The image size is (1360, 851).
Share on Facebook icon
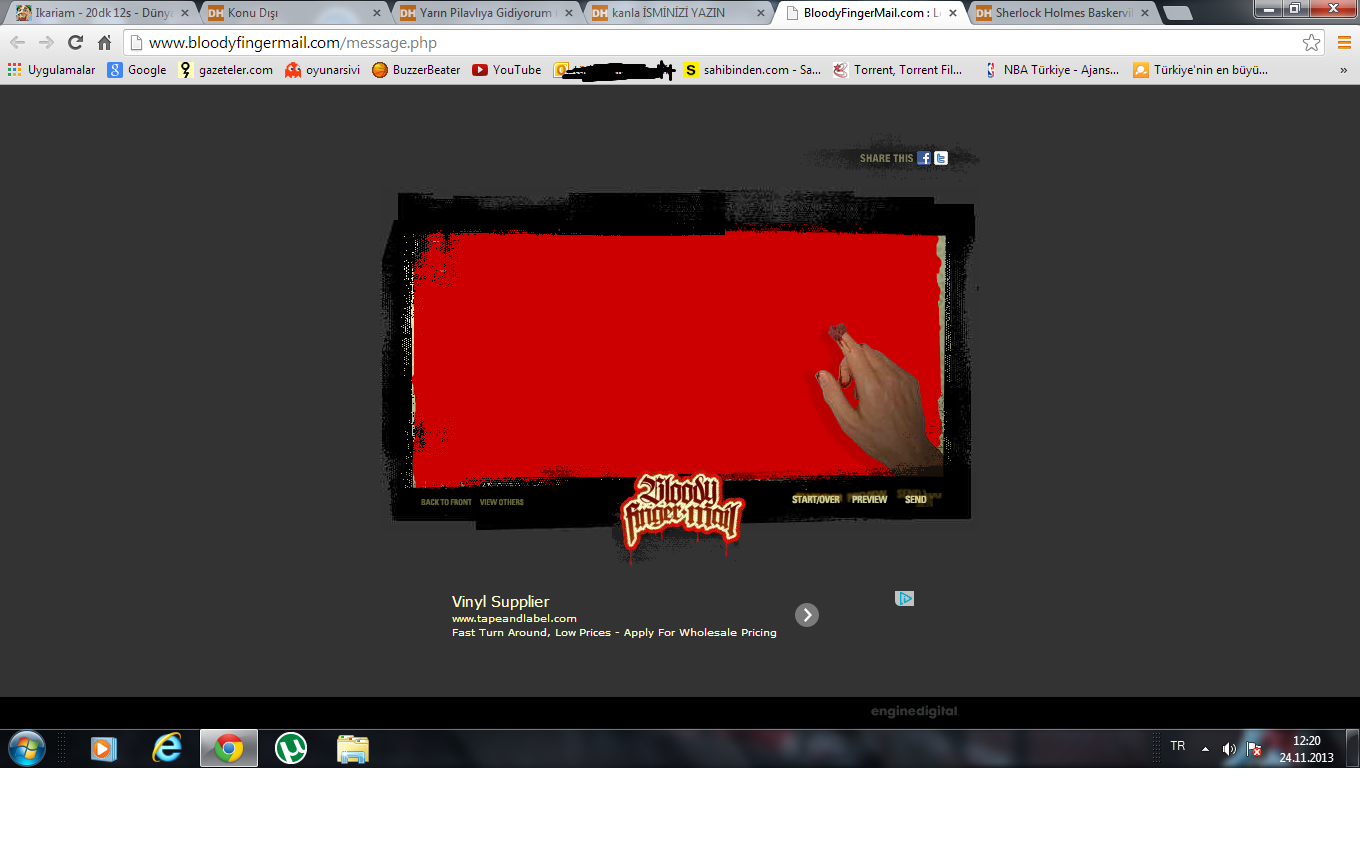pos(924,158)
